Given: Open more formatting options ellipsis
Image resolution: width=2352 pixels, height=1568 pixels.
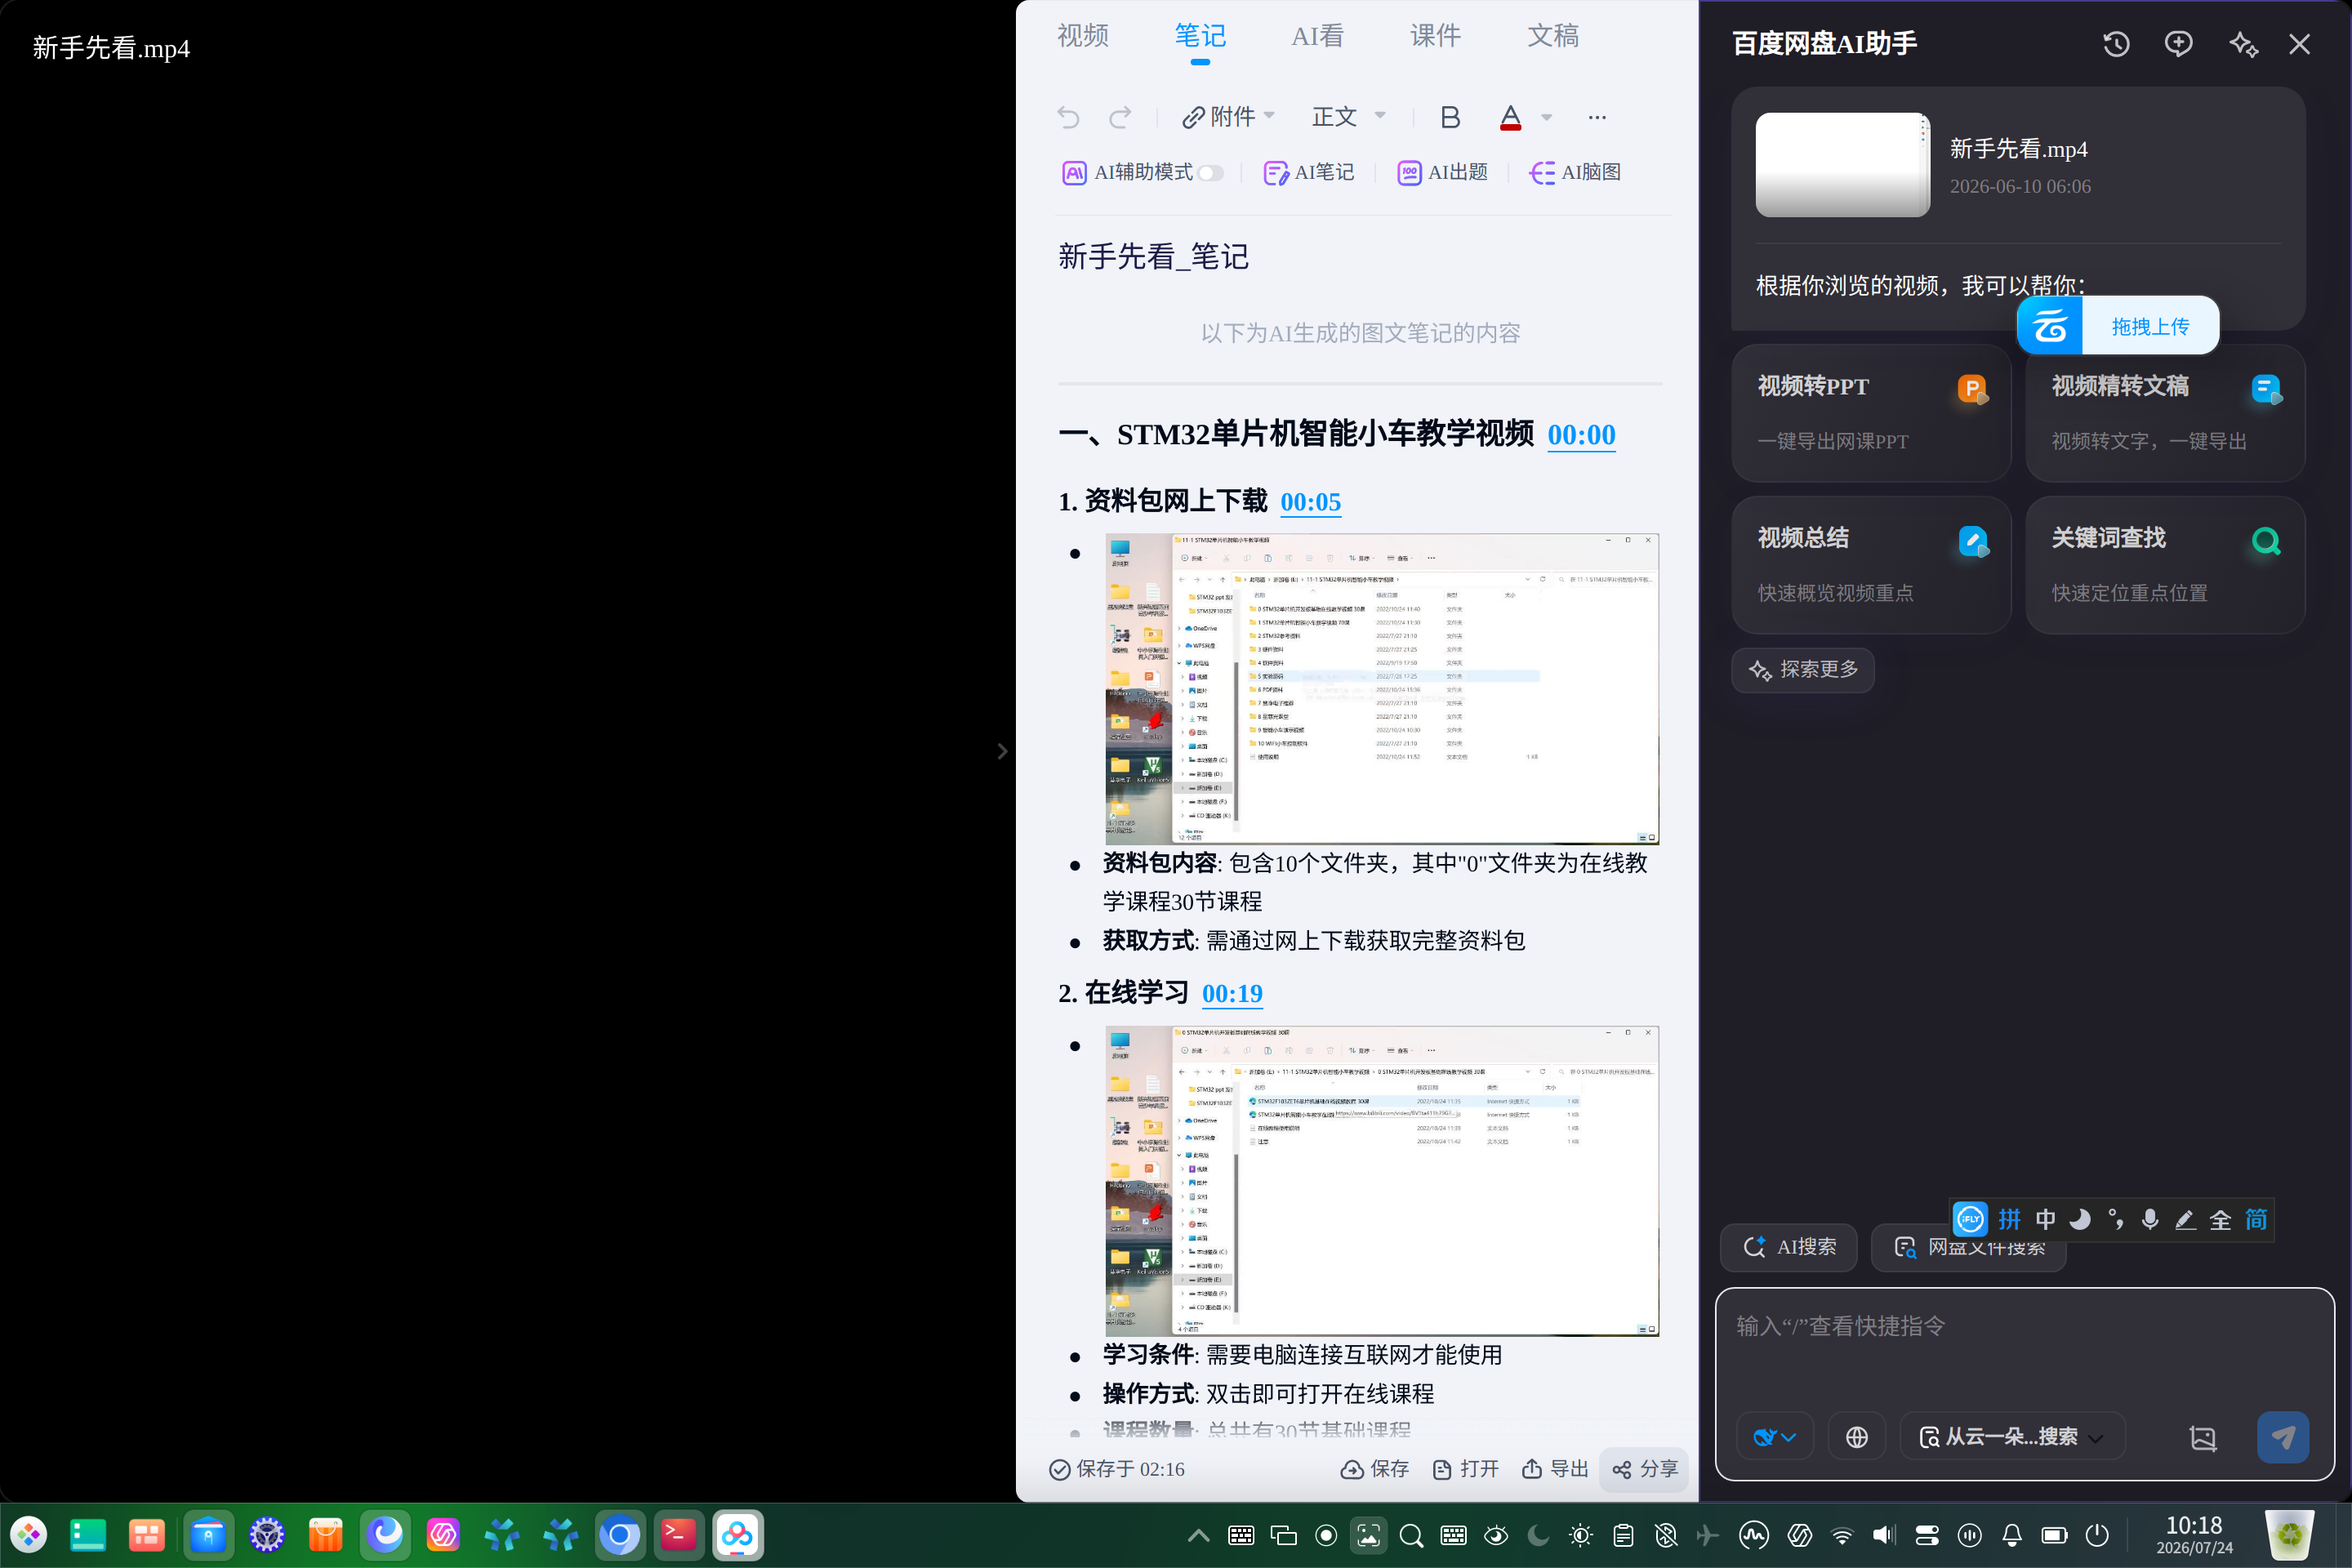Looking at the screenshot, I should click(x=1597, y=117).
